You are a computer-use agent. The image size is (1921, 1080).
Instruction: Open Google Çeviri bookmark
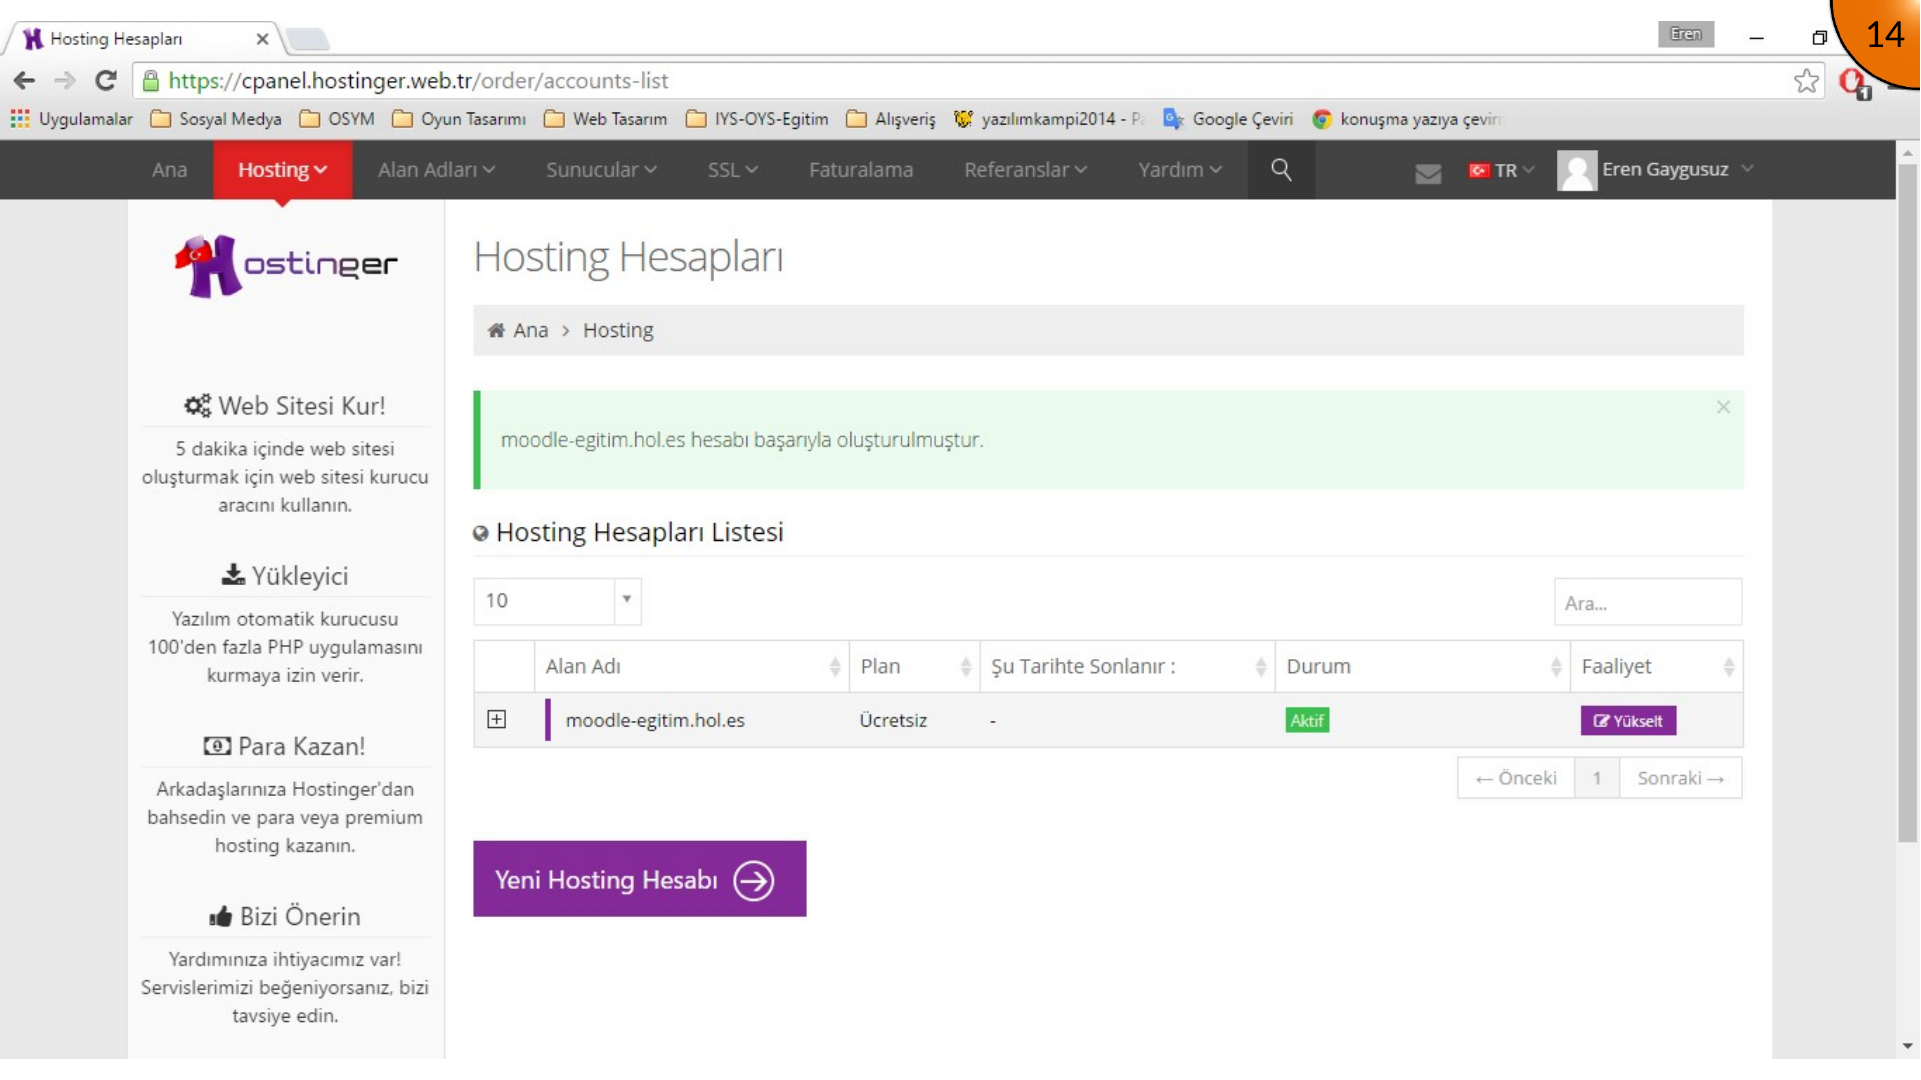1228,119
